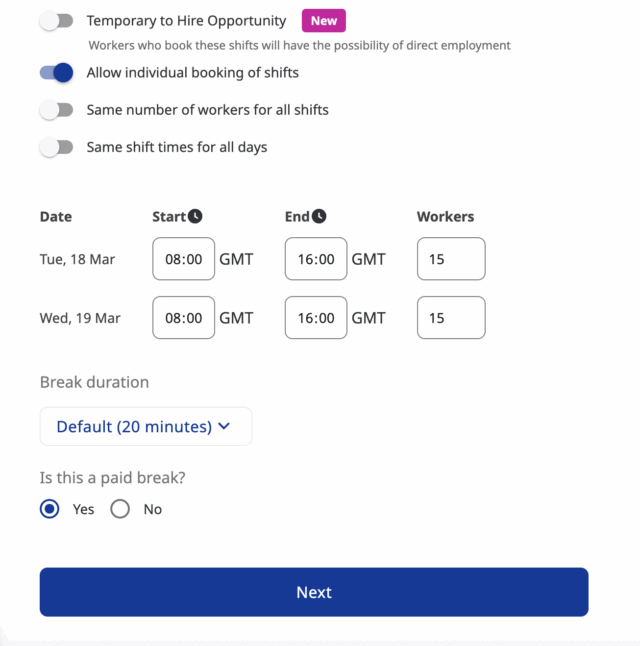Click the clock icon next to Start

point(195,216)
